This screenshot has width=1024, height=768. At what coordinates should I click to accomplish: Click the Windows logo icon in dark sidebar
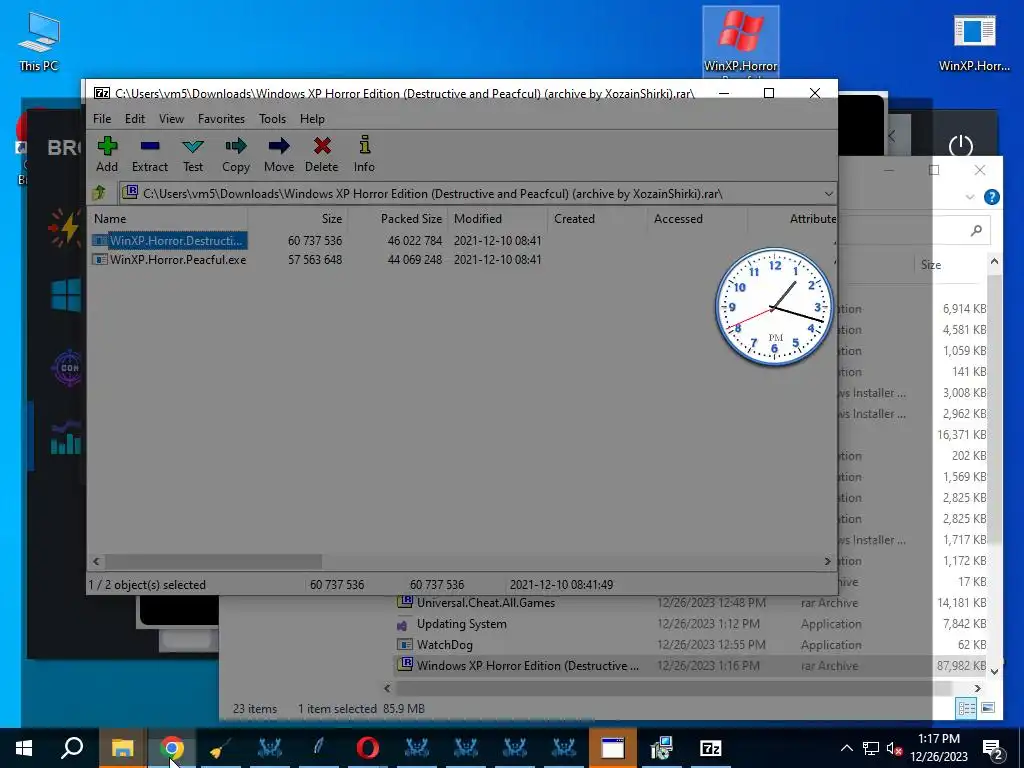(66, 295)
